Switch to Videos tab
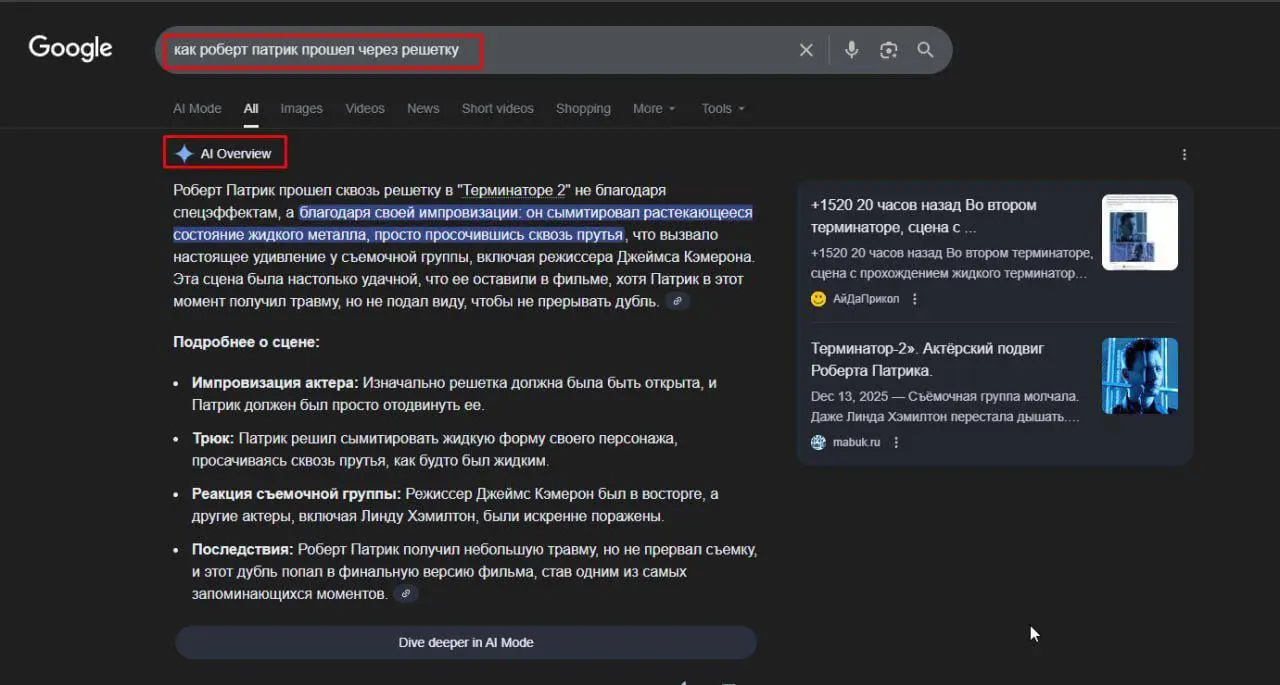The width and height of the screenshot is (1280, 685). tap(365, 108)
